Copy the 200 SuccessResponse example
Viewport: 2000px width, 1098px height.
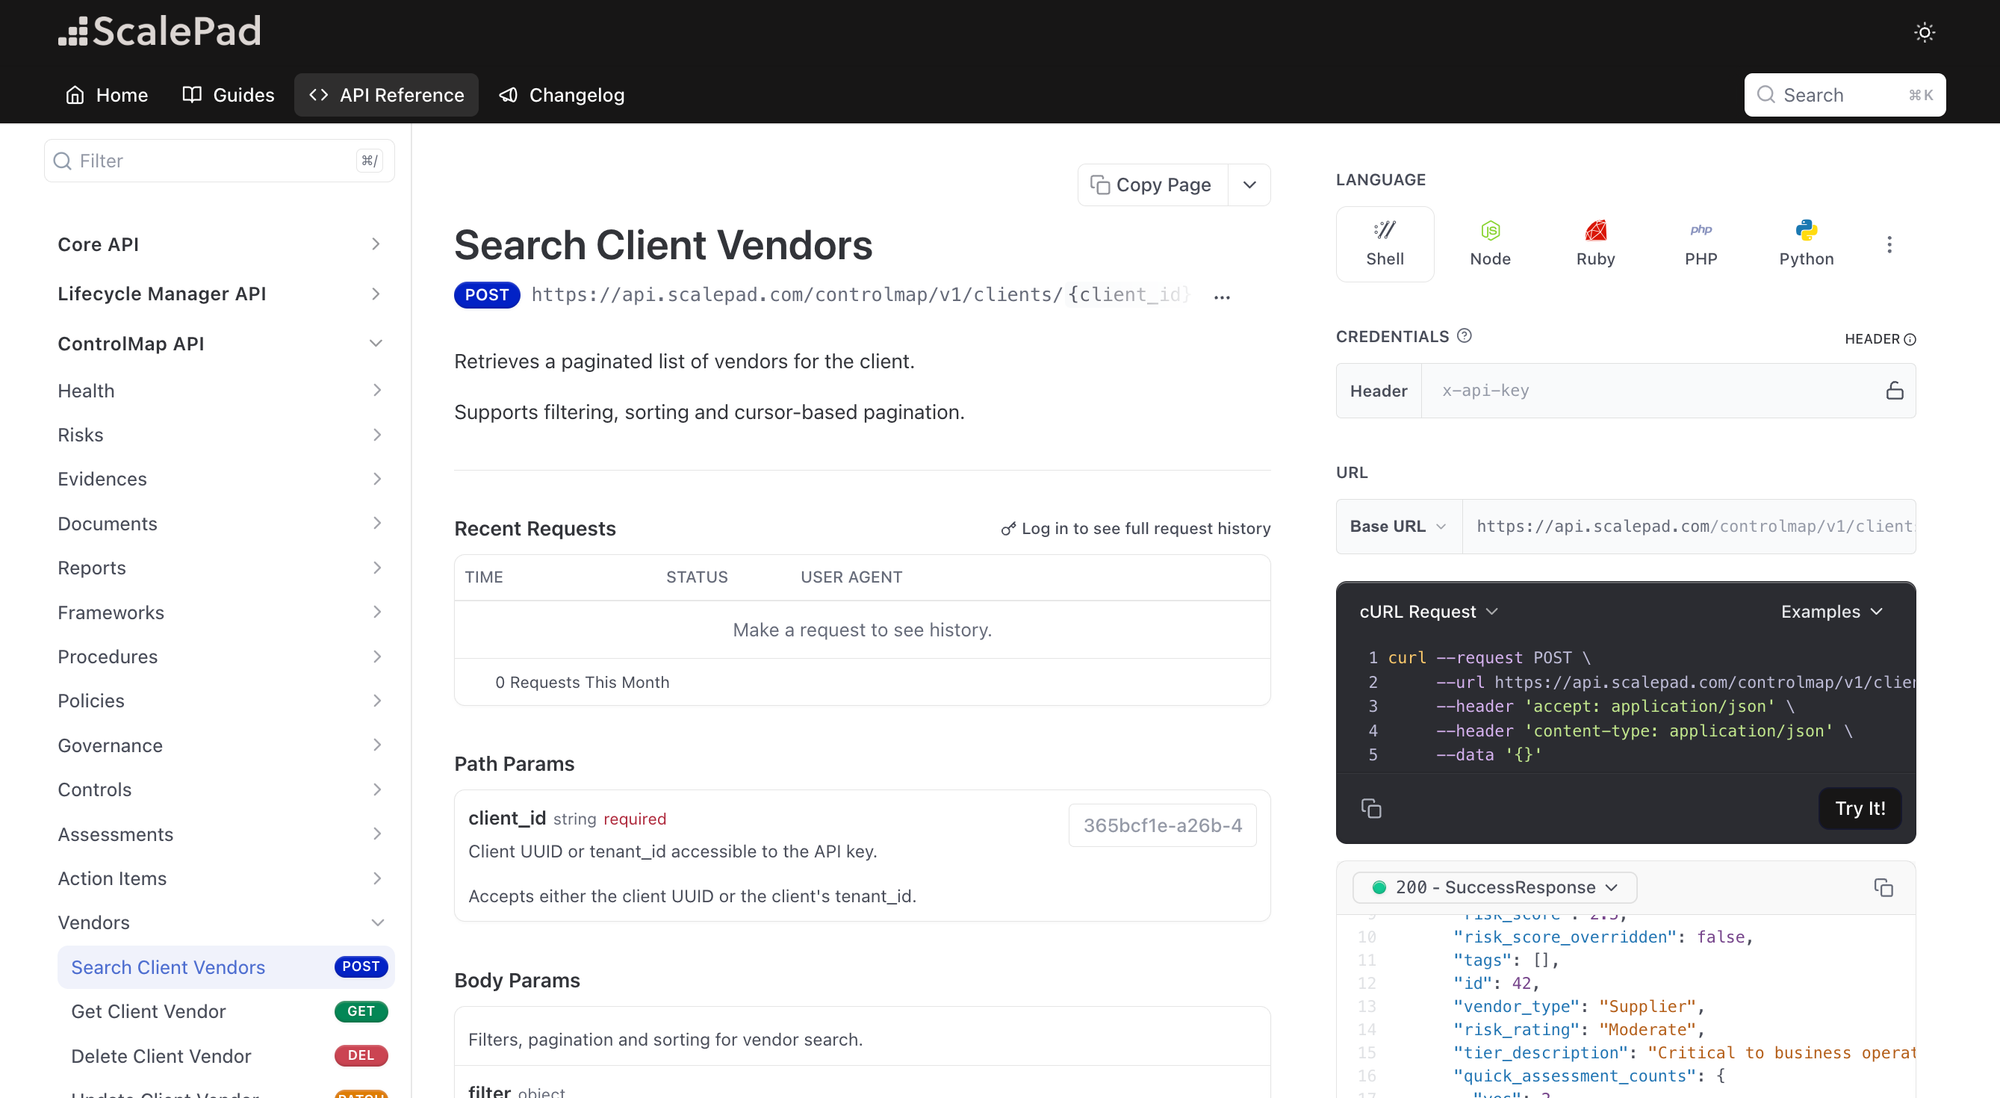pos(1883,888)
